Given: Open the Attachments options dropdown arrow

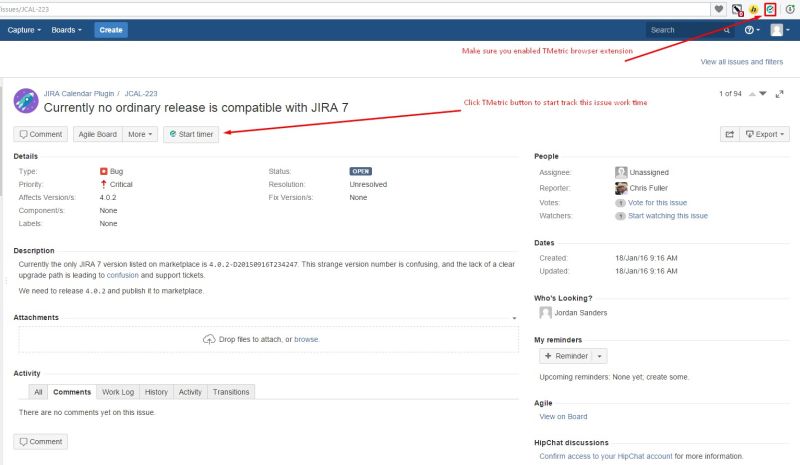Looking at the screenshot, I should pos(514,318).
